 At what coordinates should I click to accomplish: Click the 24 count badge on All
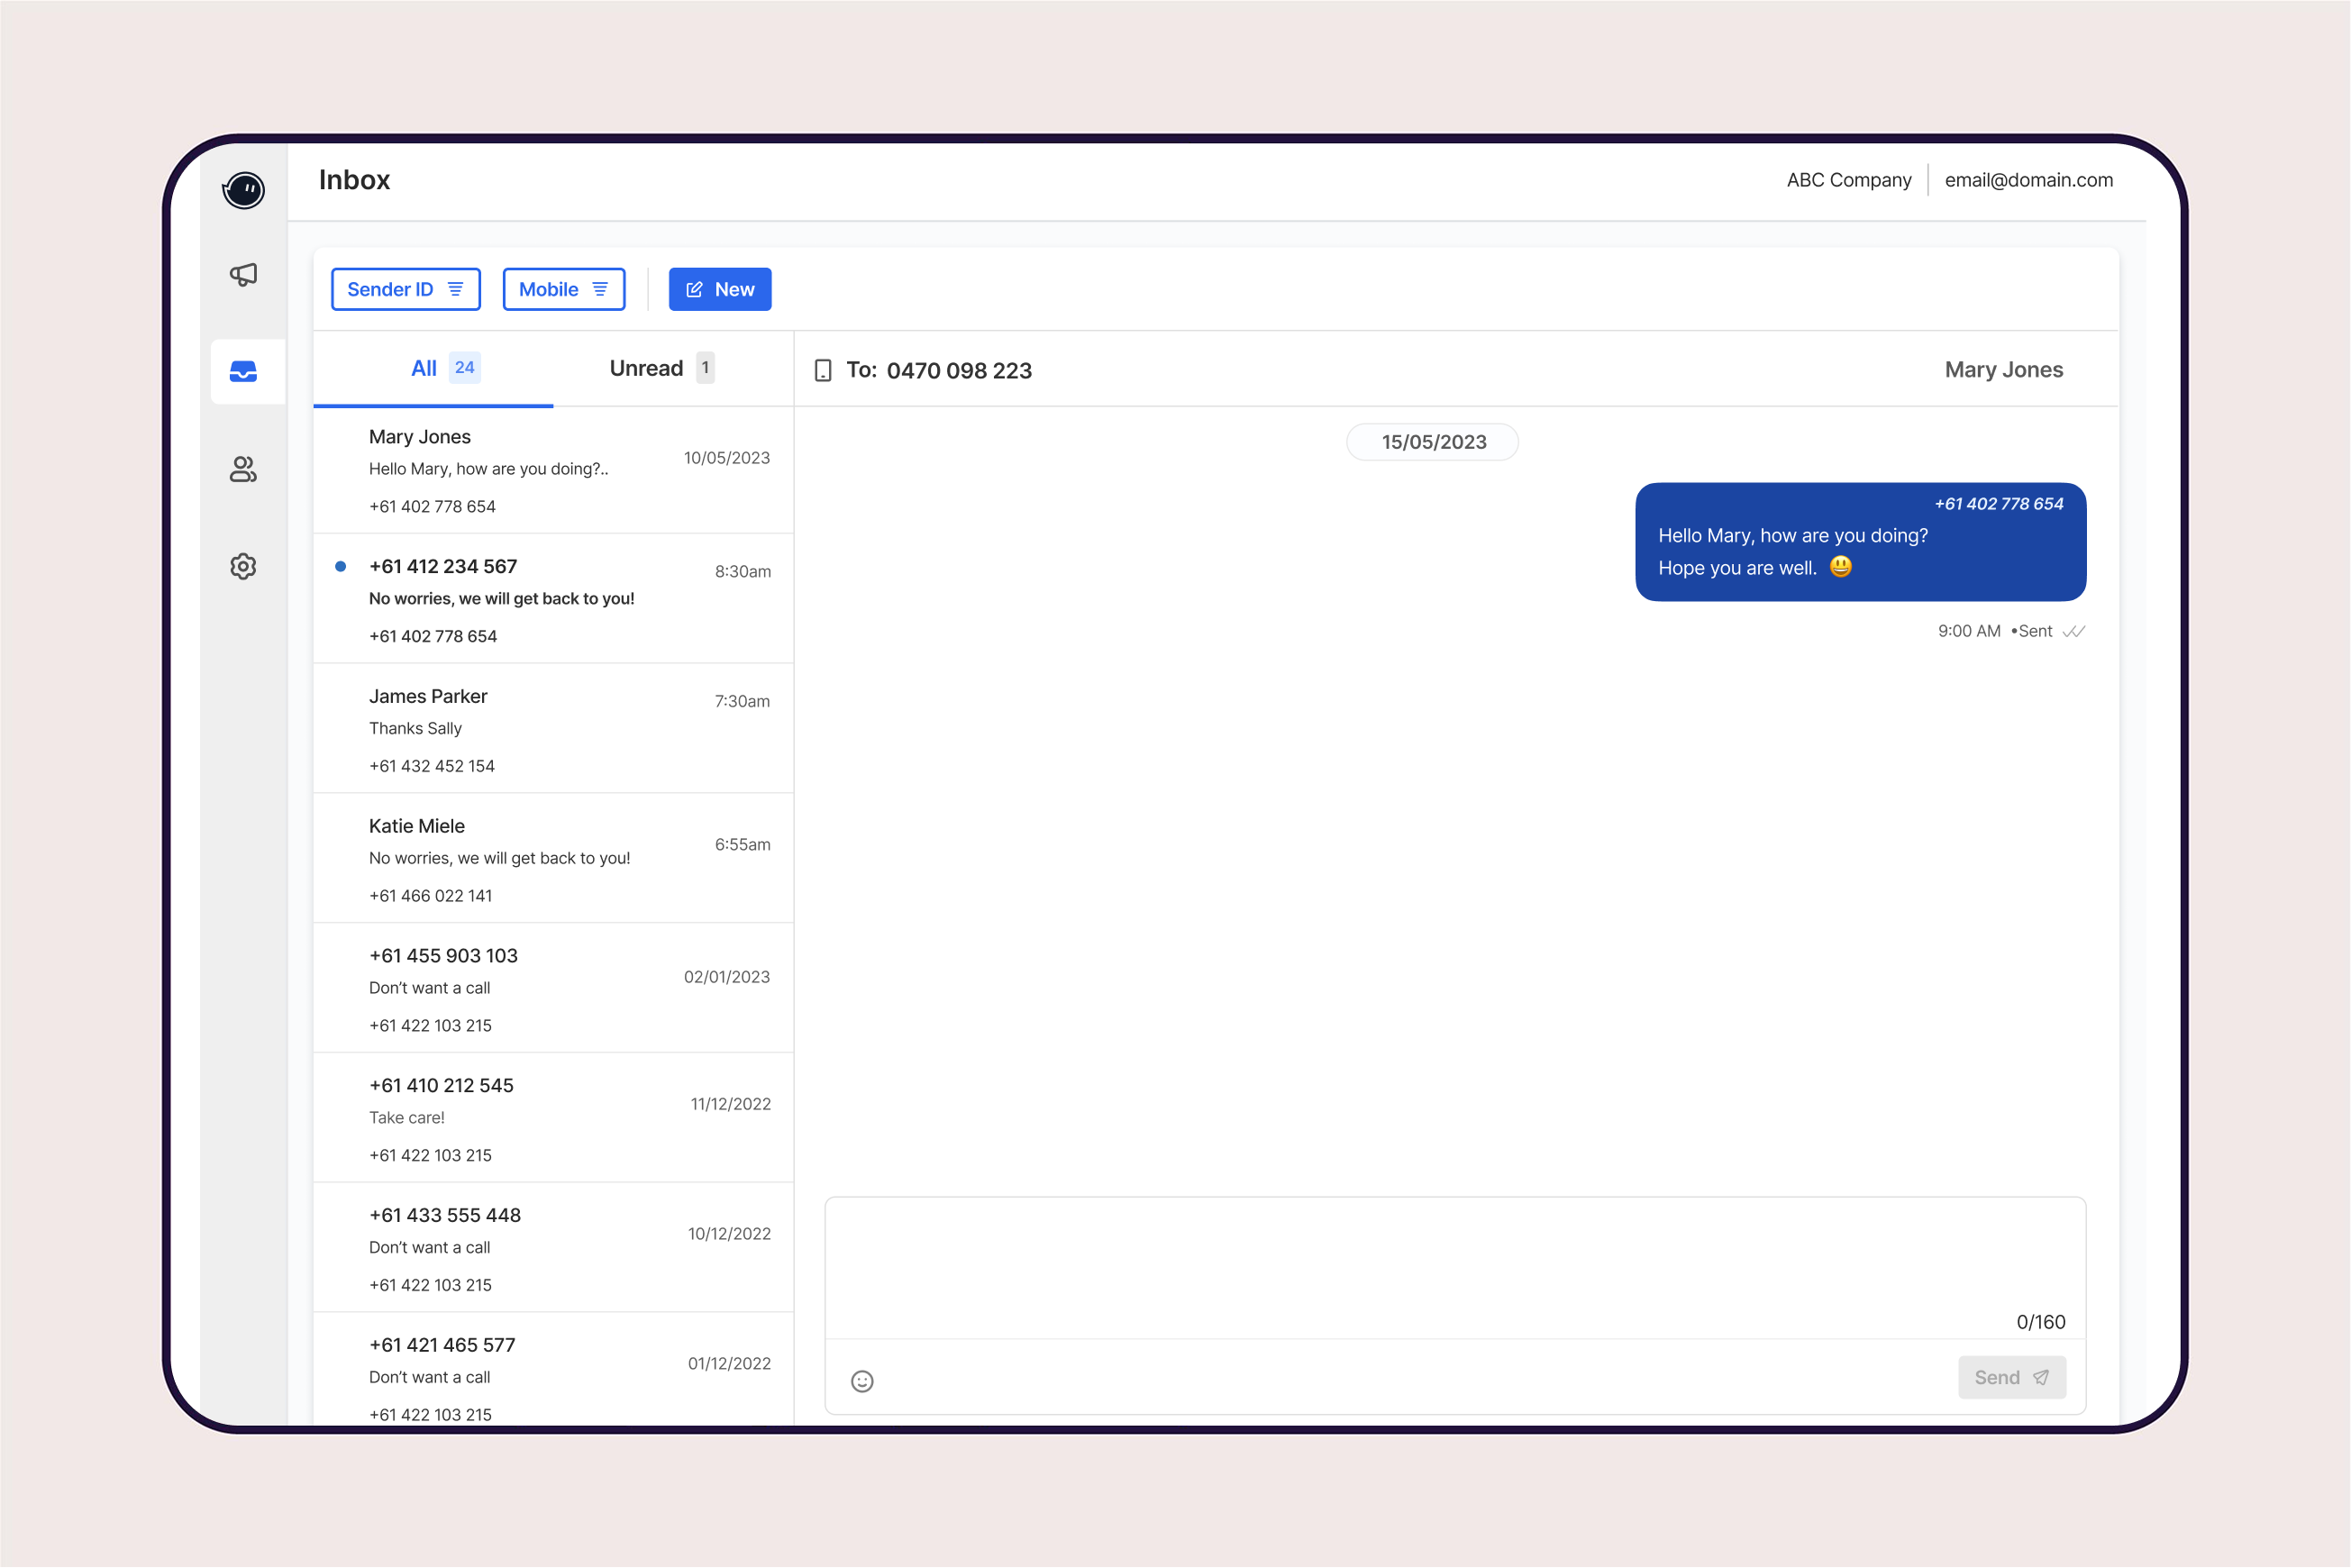[464, 367]
